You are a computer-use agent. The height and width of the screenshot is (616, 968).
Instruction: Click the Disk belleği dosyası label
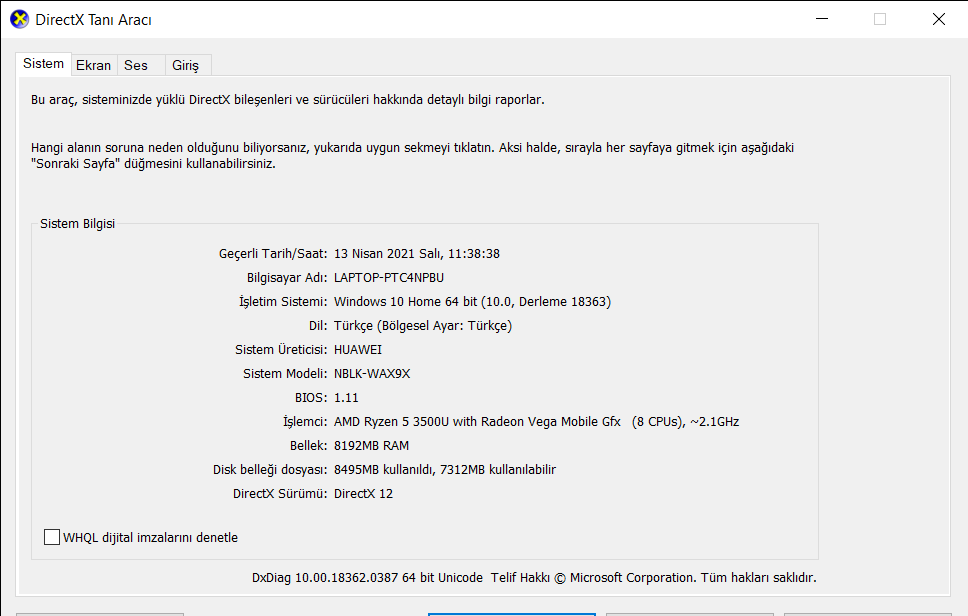coord(270,470)
